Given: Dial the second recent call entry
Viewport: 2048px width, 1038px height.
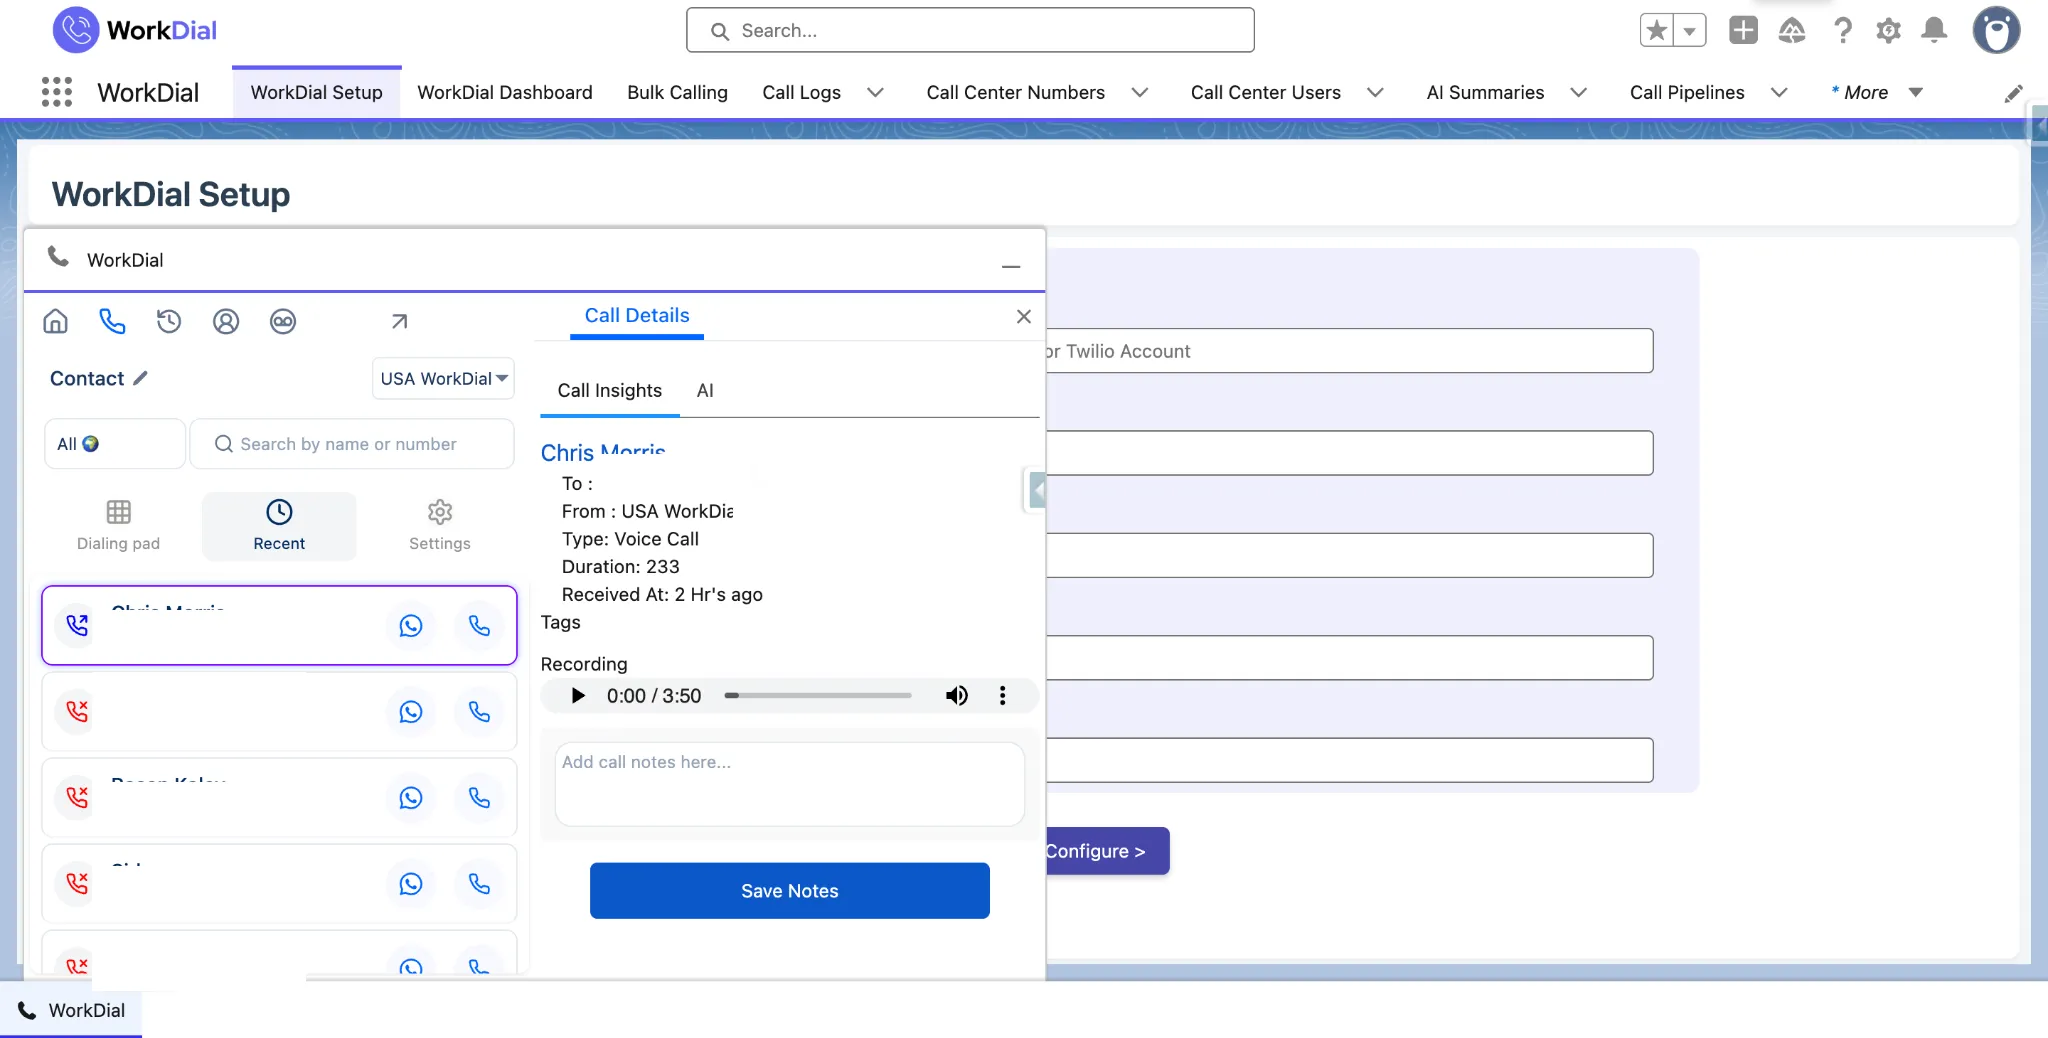Looking at the screenshot, I should pos(480,712).
